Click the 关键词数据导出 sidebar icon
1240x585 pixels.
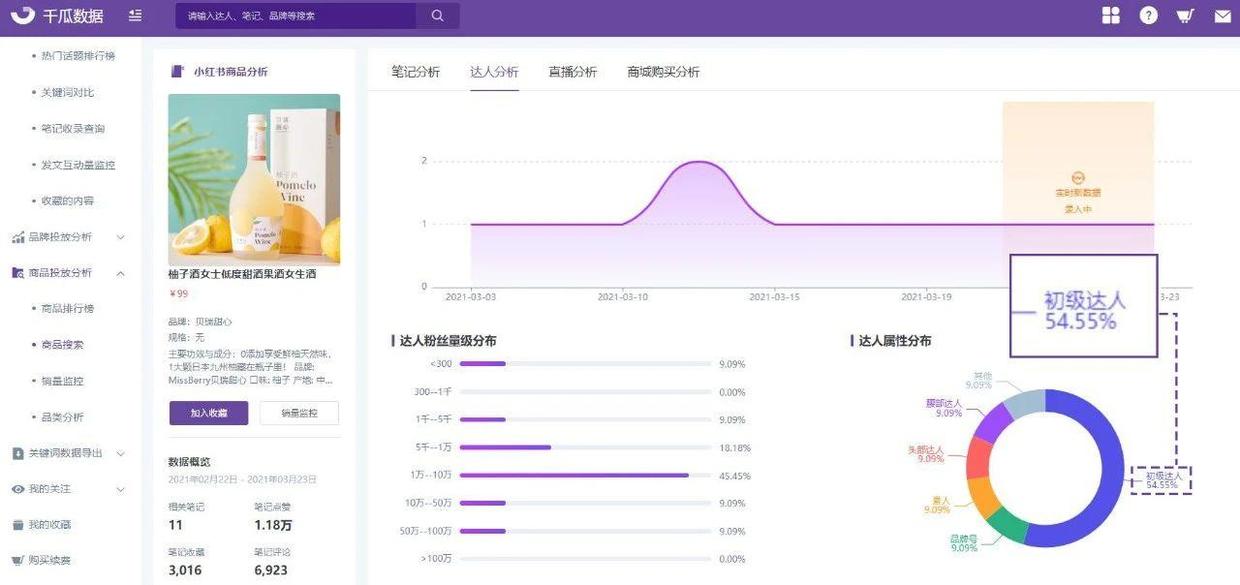tap(18, 453)
